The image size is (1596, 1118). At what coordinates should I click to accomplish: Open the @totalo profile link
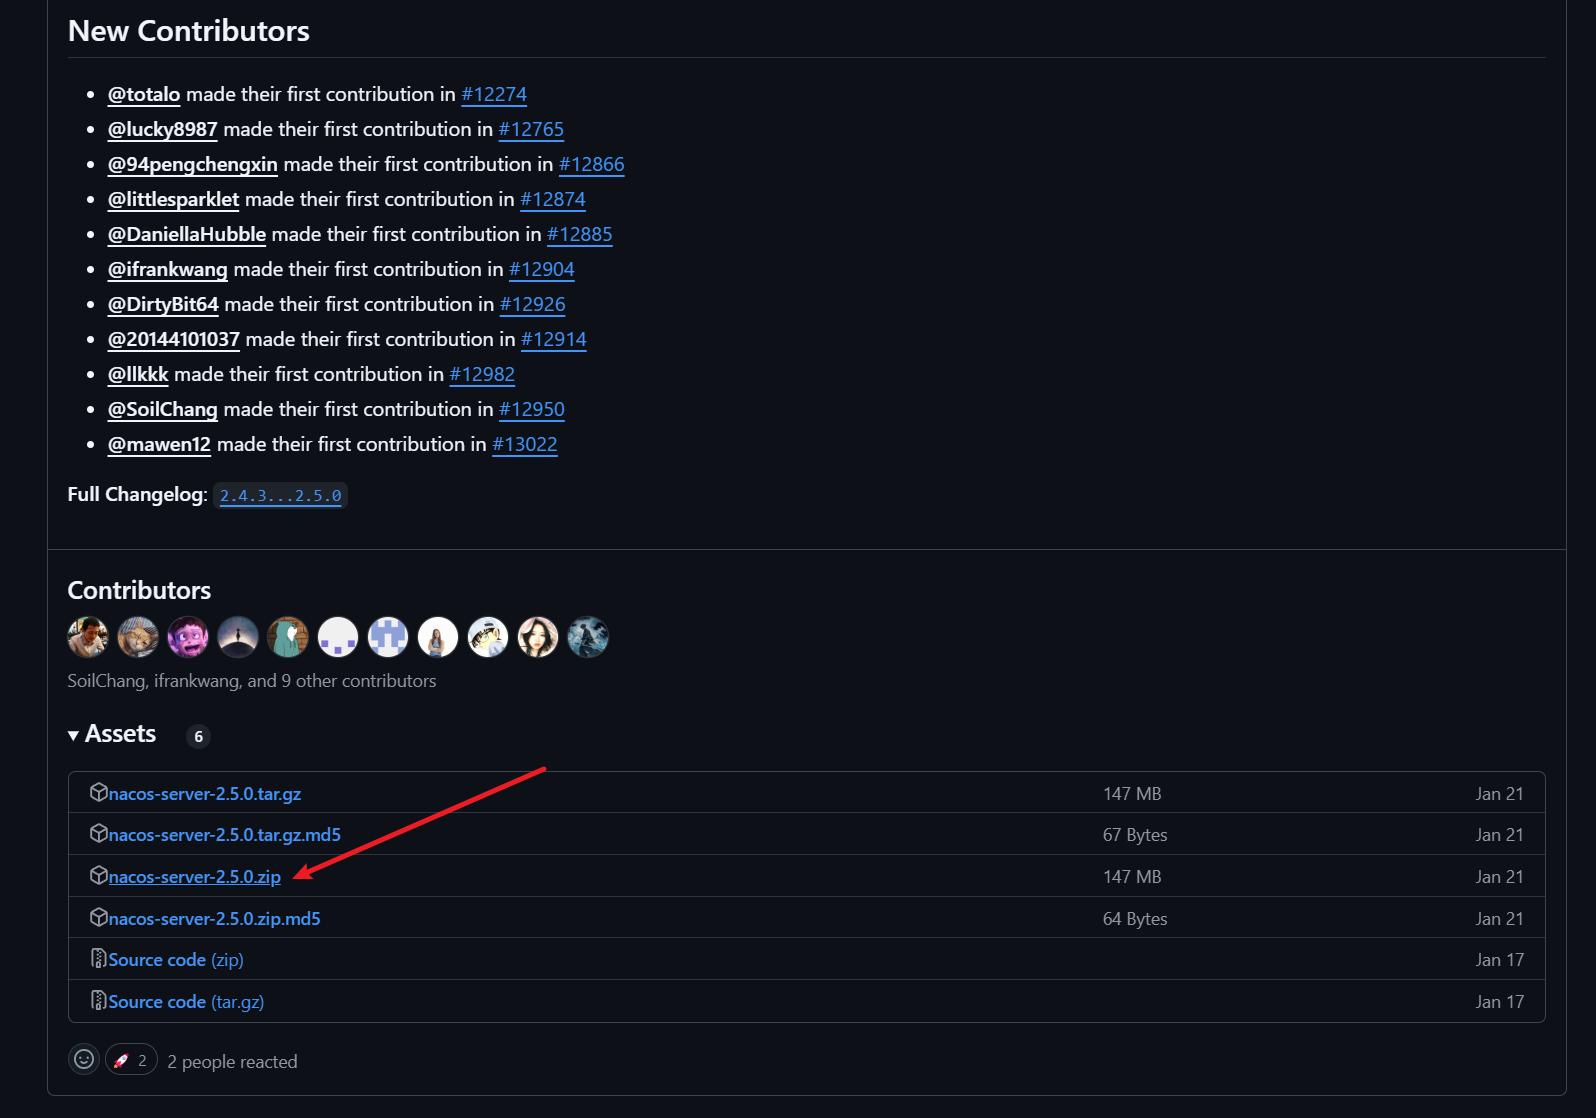point(144,94)
